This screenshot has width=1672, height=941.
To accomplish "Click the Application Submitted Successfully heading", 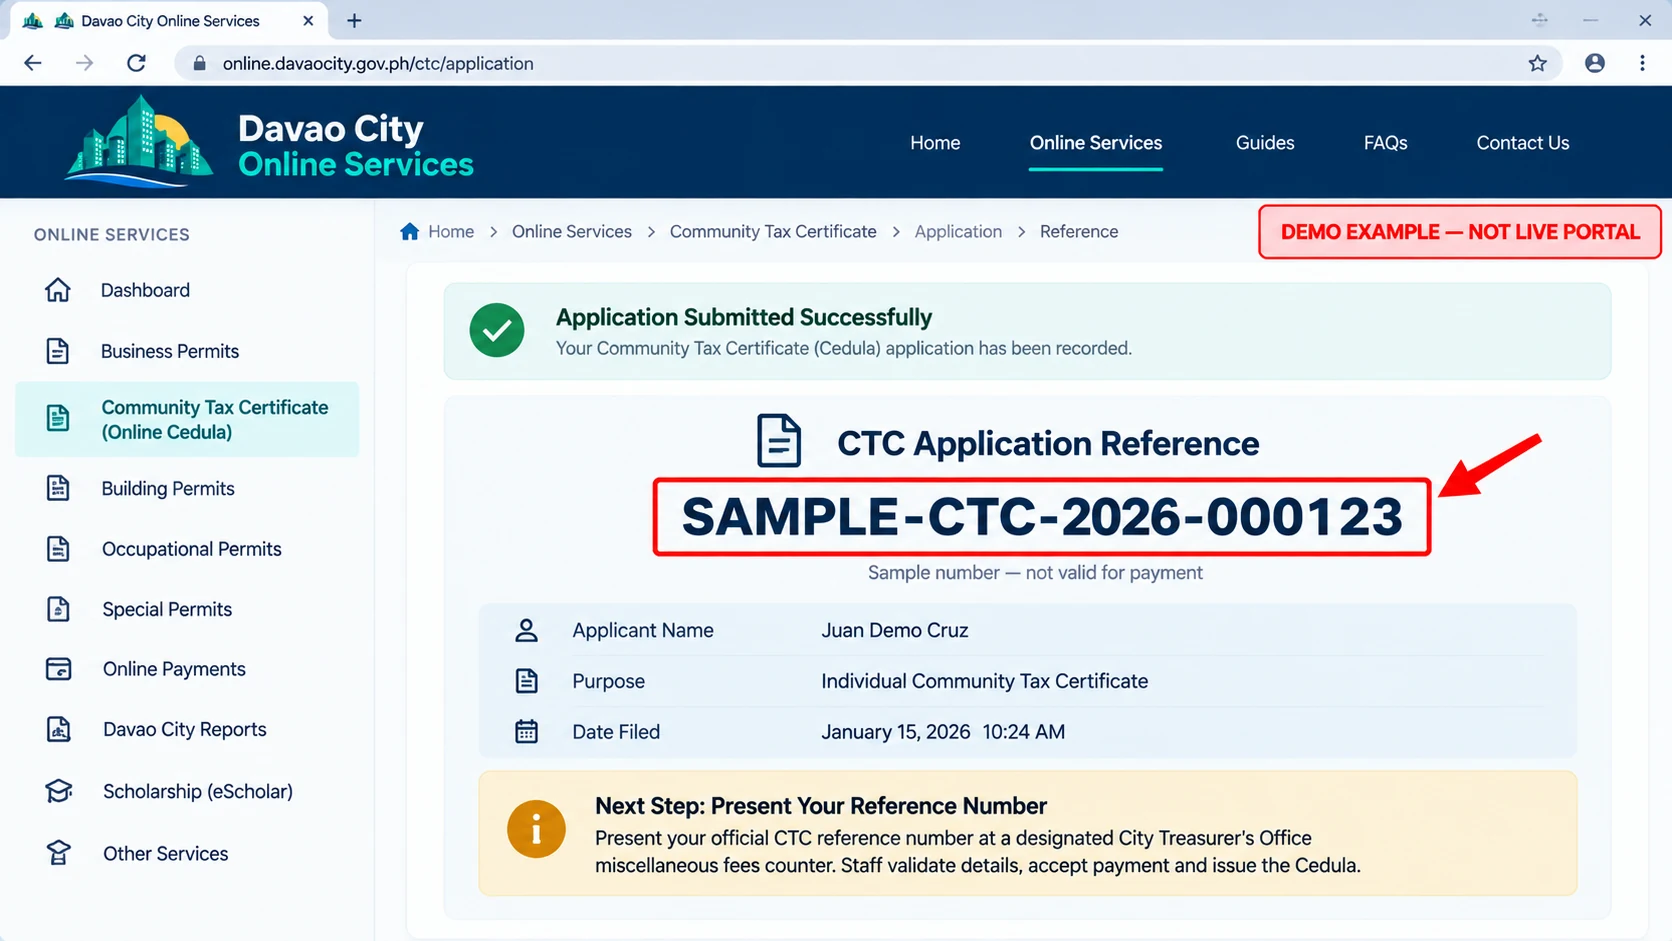I will click(744, 318).
